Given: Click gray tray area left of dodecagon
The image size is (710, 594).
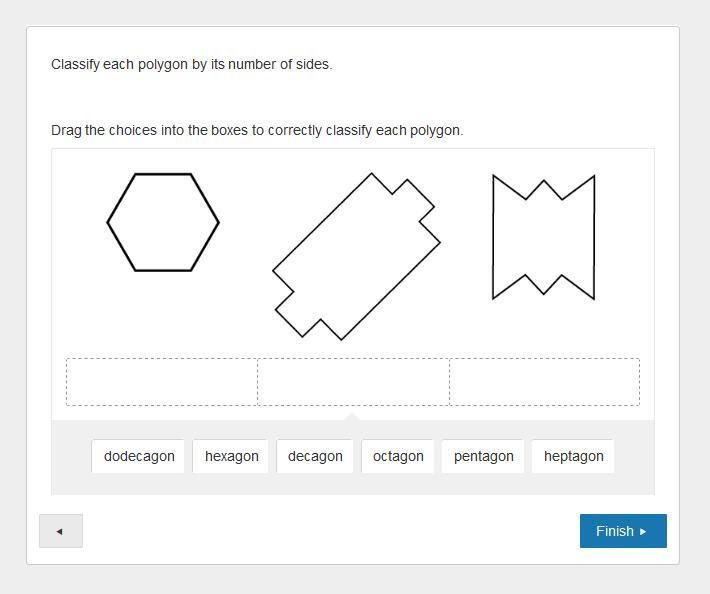Looking at the screenshot, I should 72,457.
